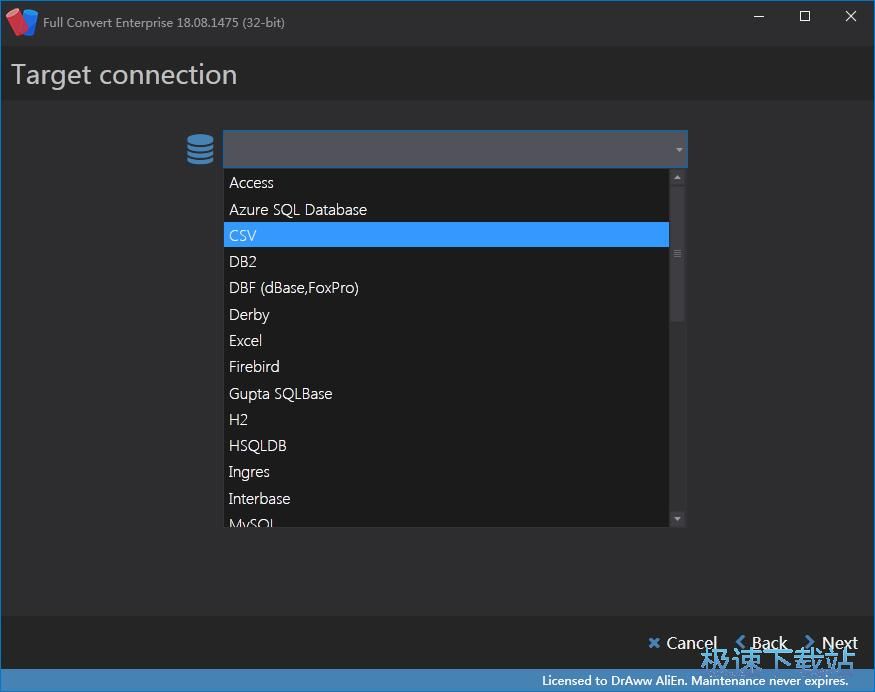
Task: Minimize the Full Convert window
Action: [759, 17]
